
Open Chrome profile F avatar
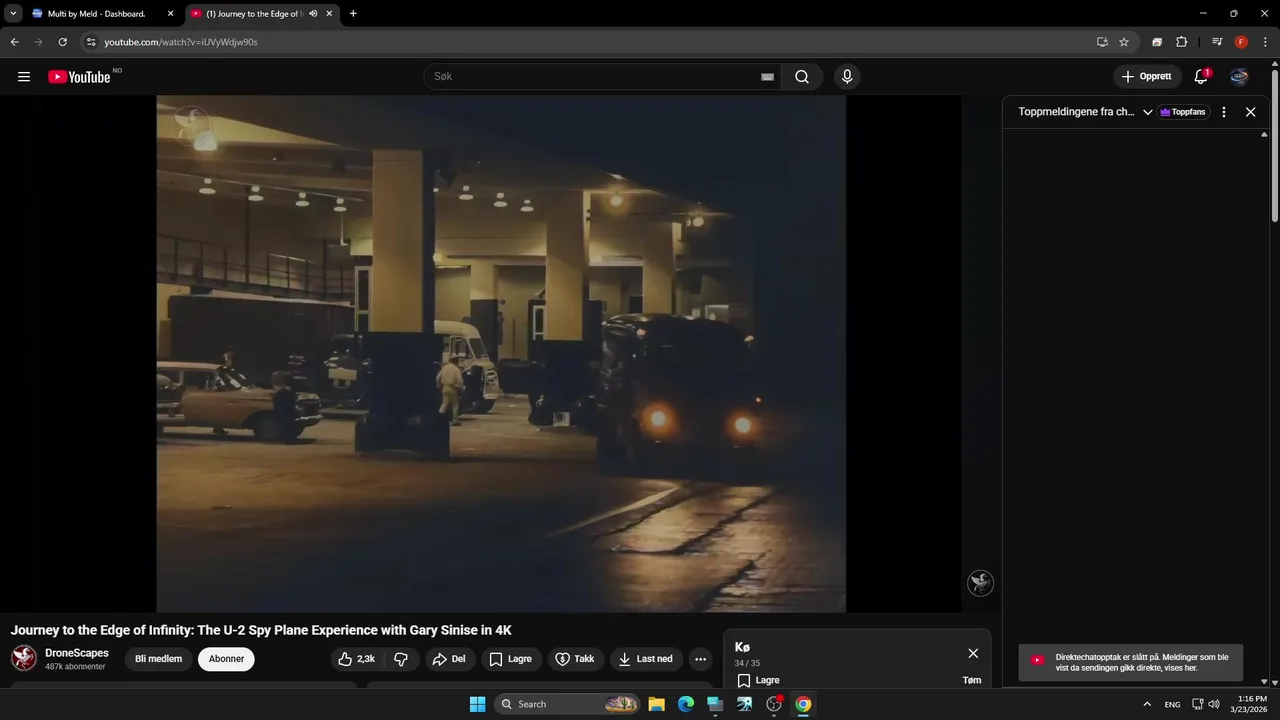point(1241,42)
